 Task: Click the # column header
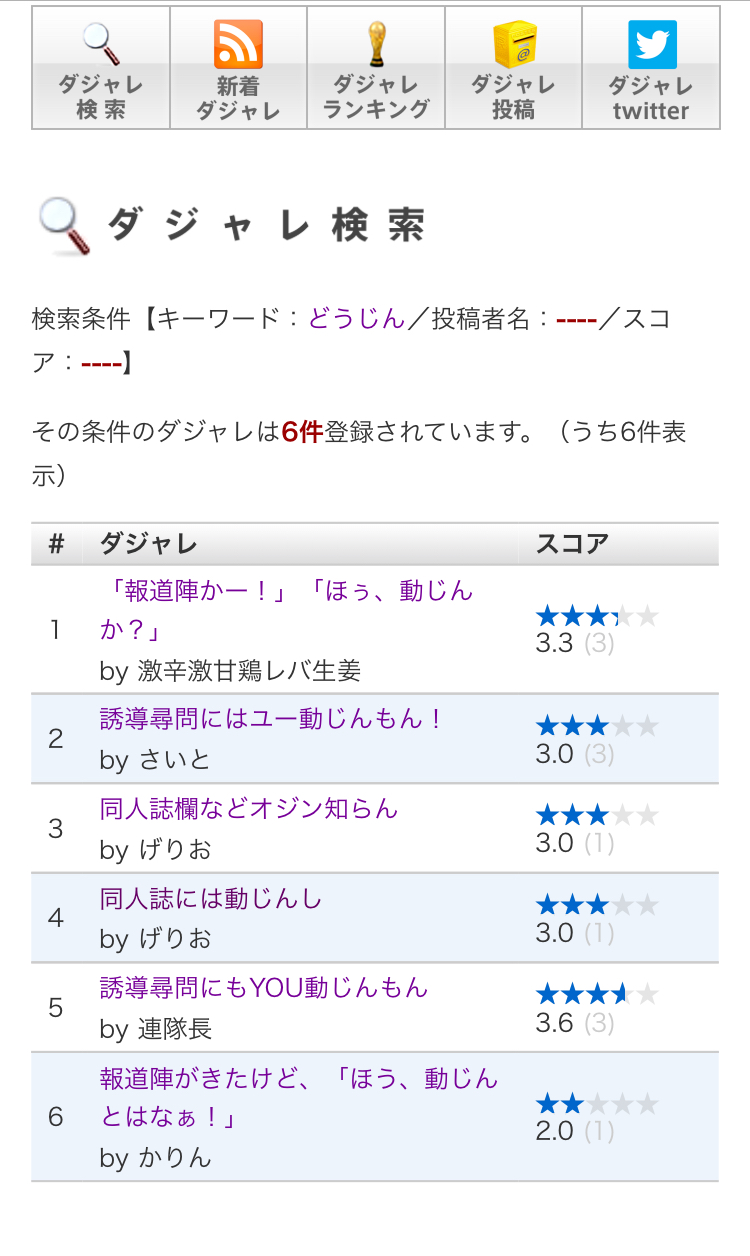coord(56,544)
